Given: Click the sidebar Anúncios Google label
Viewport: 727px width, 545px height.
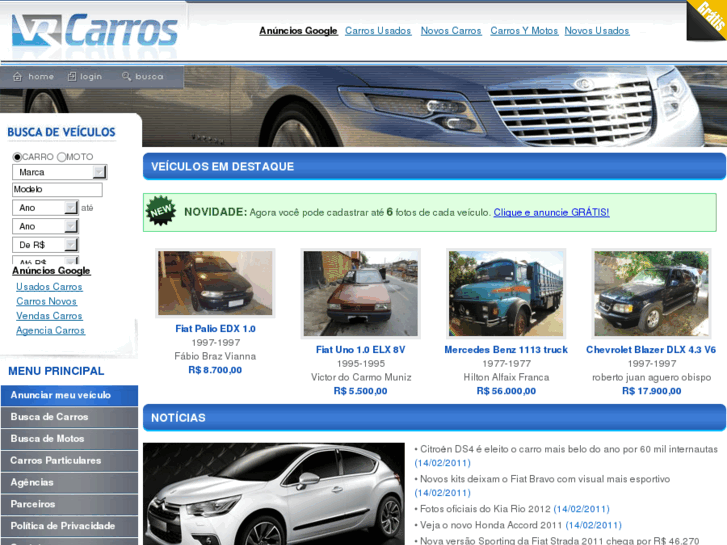Looking at the screenshot, I should (51, 270).
